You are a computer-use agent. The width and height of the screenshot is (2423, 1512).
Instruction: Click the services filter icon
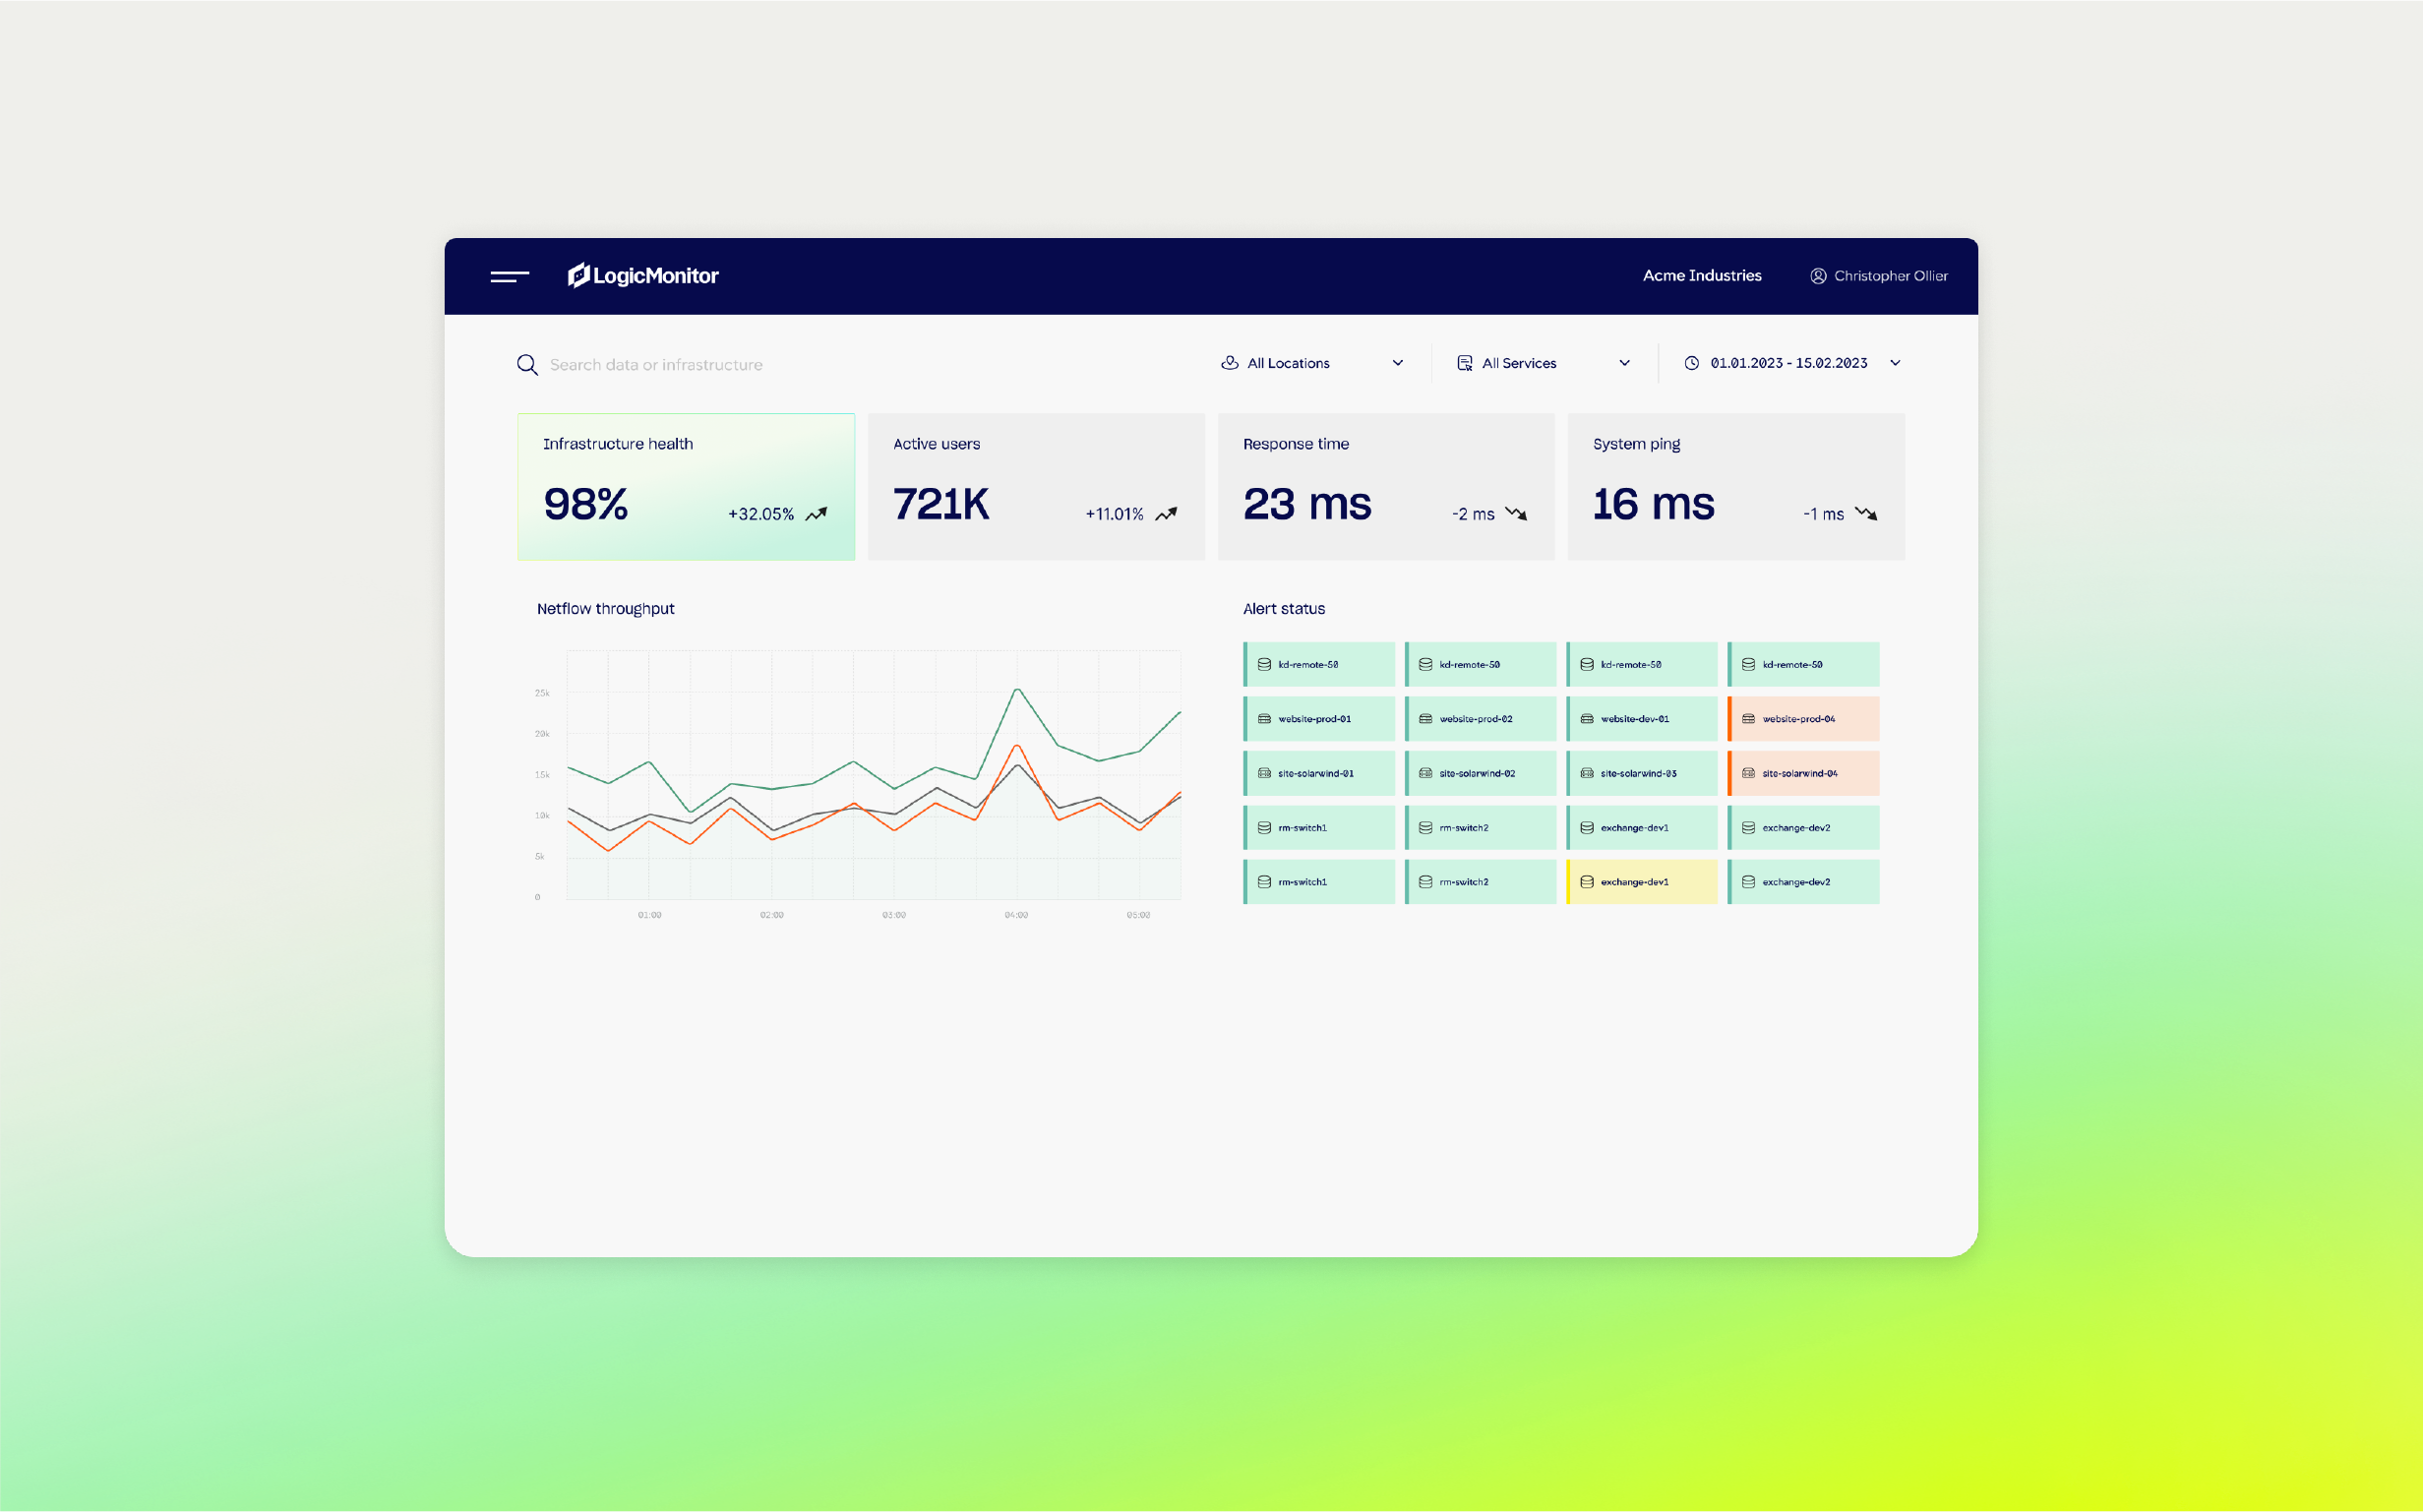click(1464, 363)
